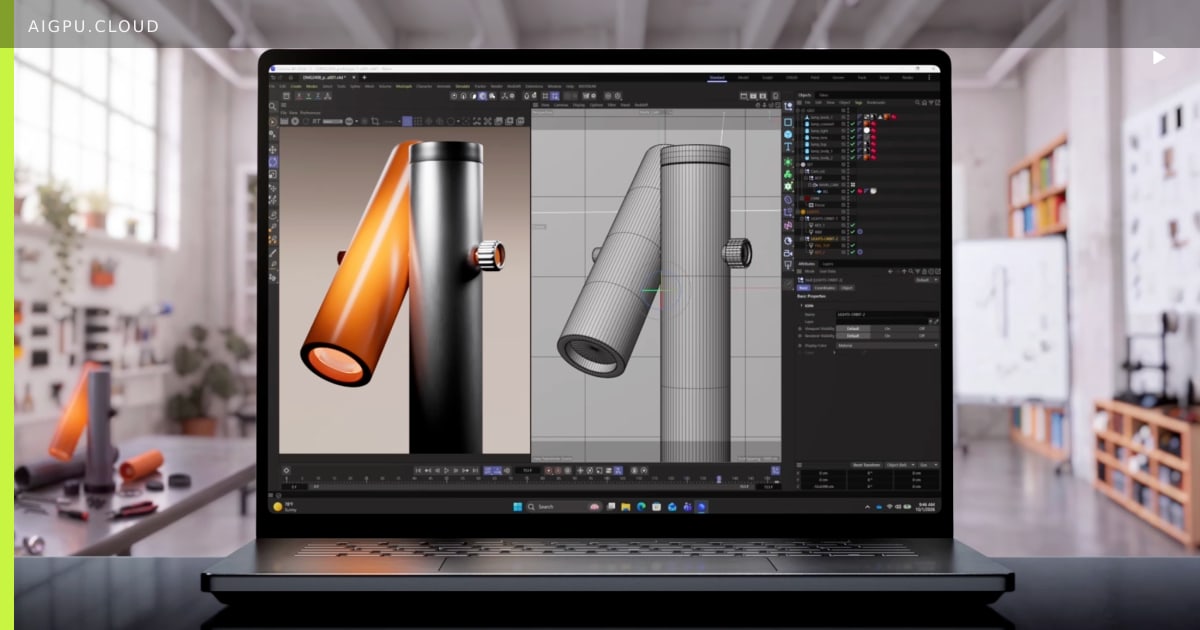Open the MoGraph menu

click(404, 87)
